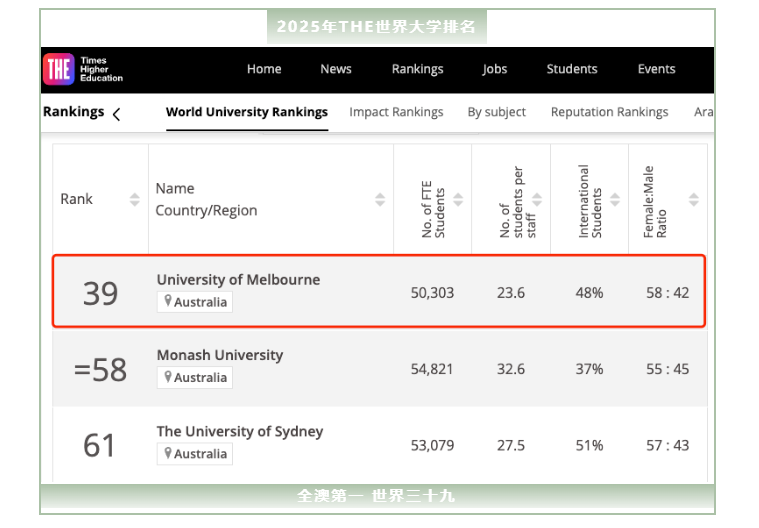This screenshot has height=528, width=759.
Task: Click the rank number 39
Action: point(100,293)
